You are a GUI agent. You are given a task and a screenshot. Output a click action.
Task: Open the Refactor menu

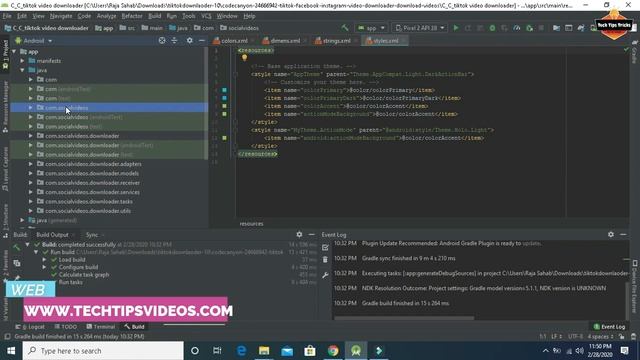132,16
